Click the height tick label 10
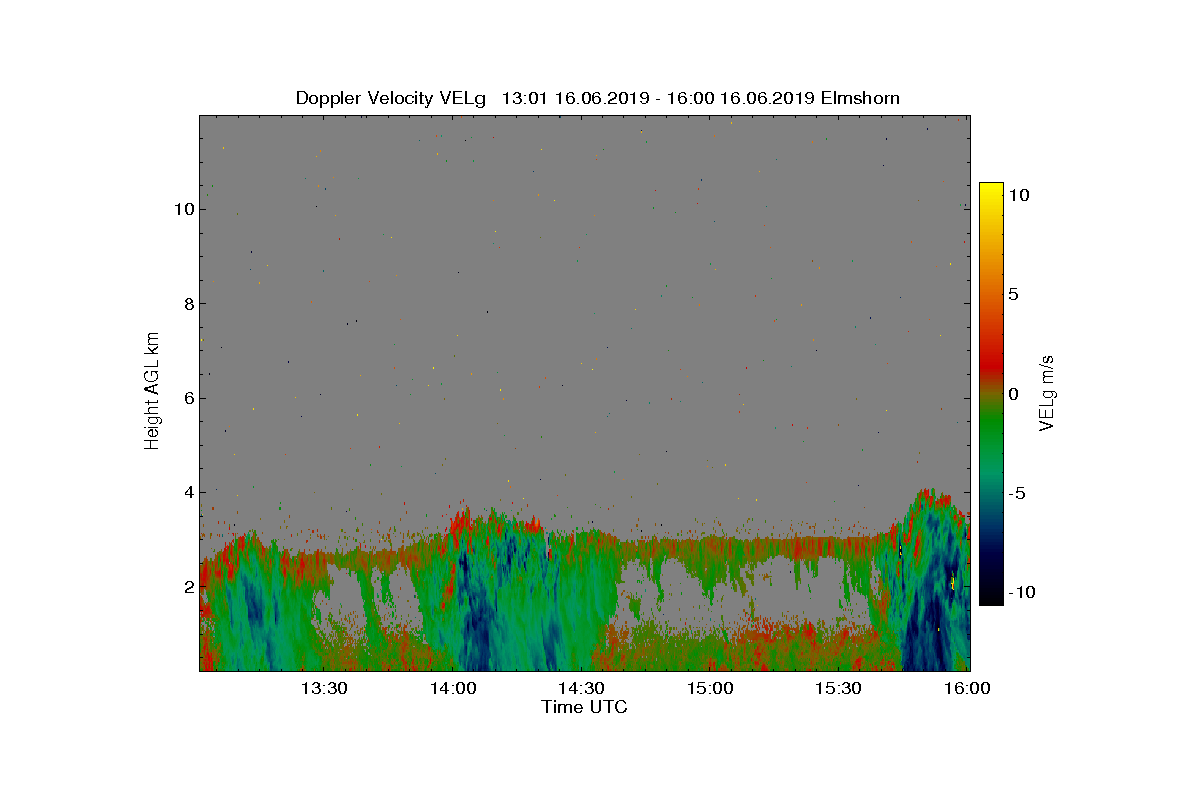Viewport: 1200px width, 800px height. 182,209
